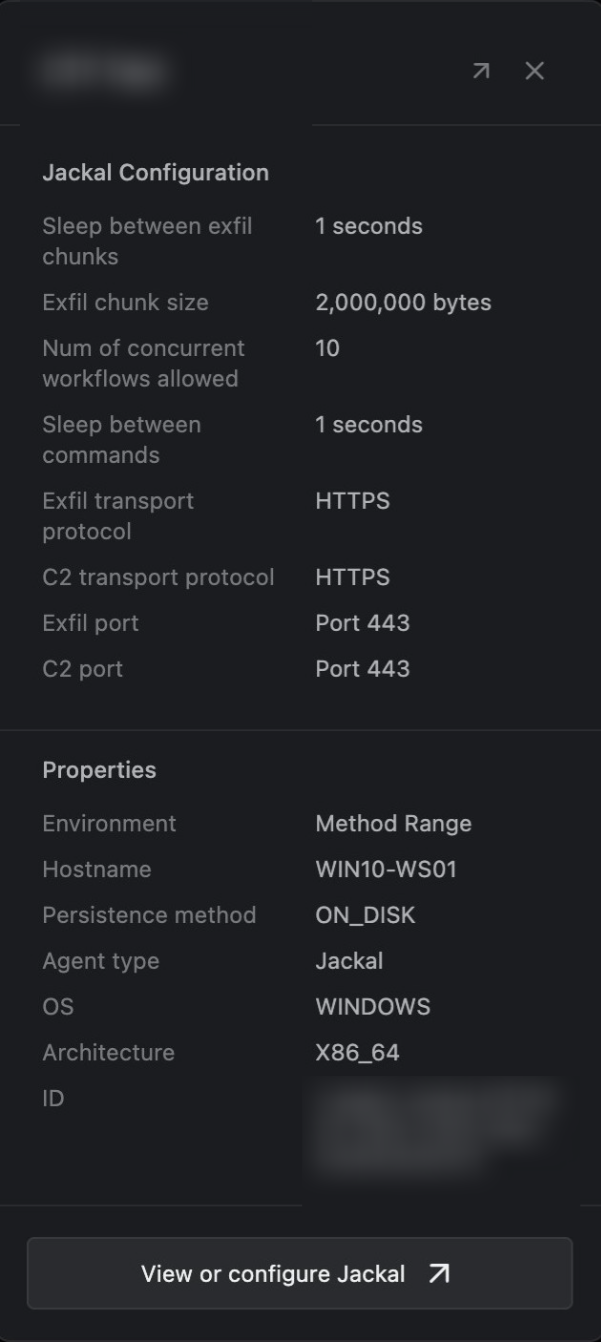Select the Exfil port 'Port 443' value
Image resolution: width=601 pixels, height=1342 pixels.
click(x=362, y=623)
